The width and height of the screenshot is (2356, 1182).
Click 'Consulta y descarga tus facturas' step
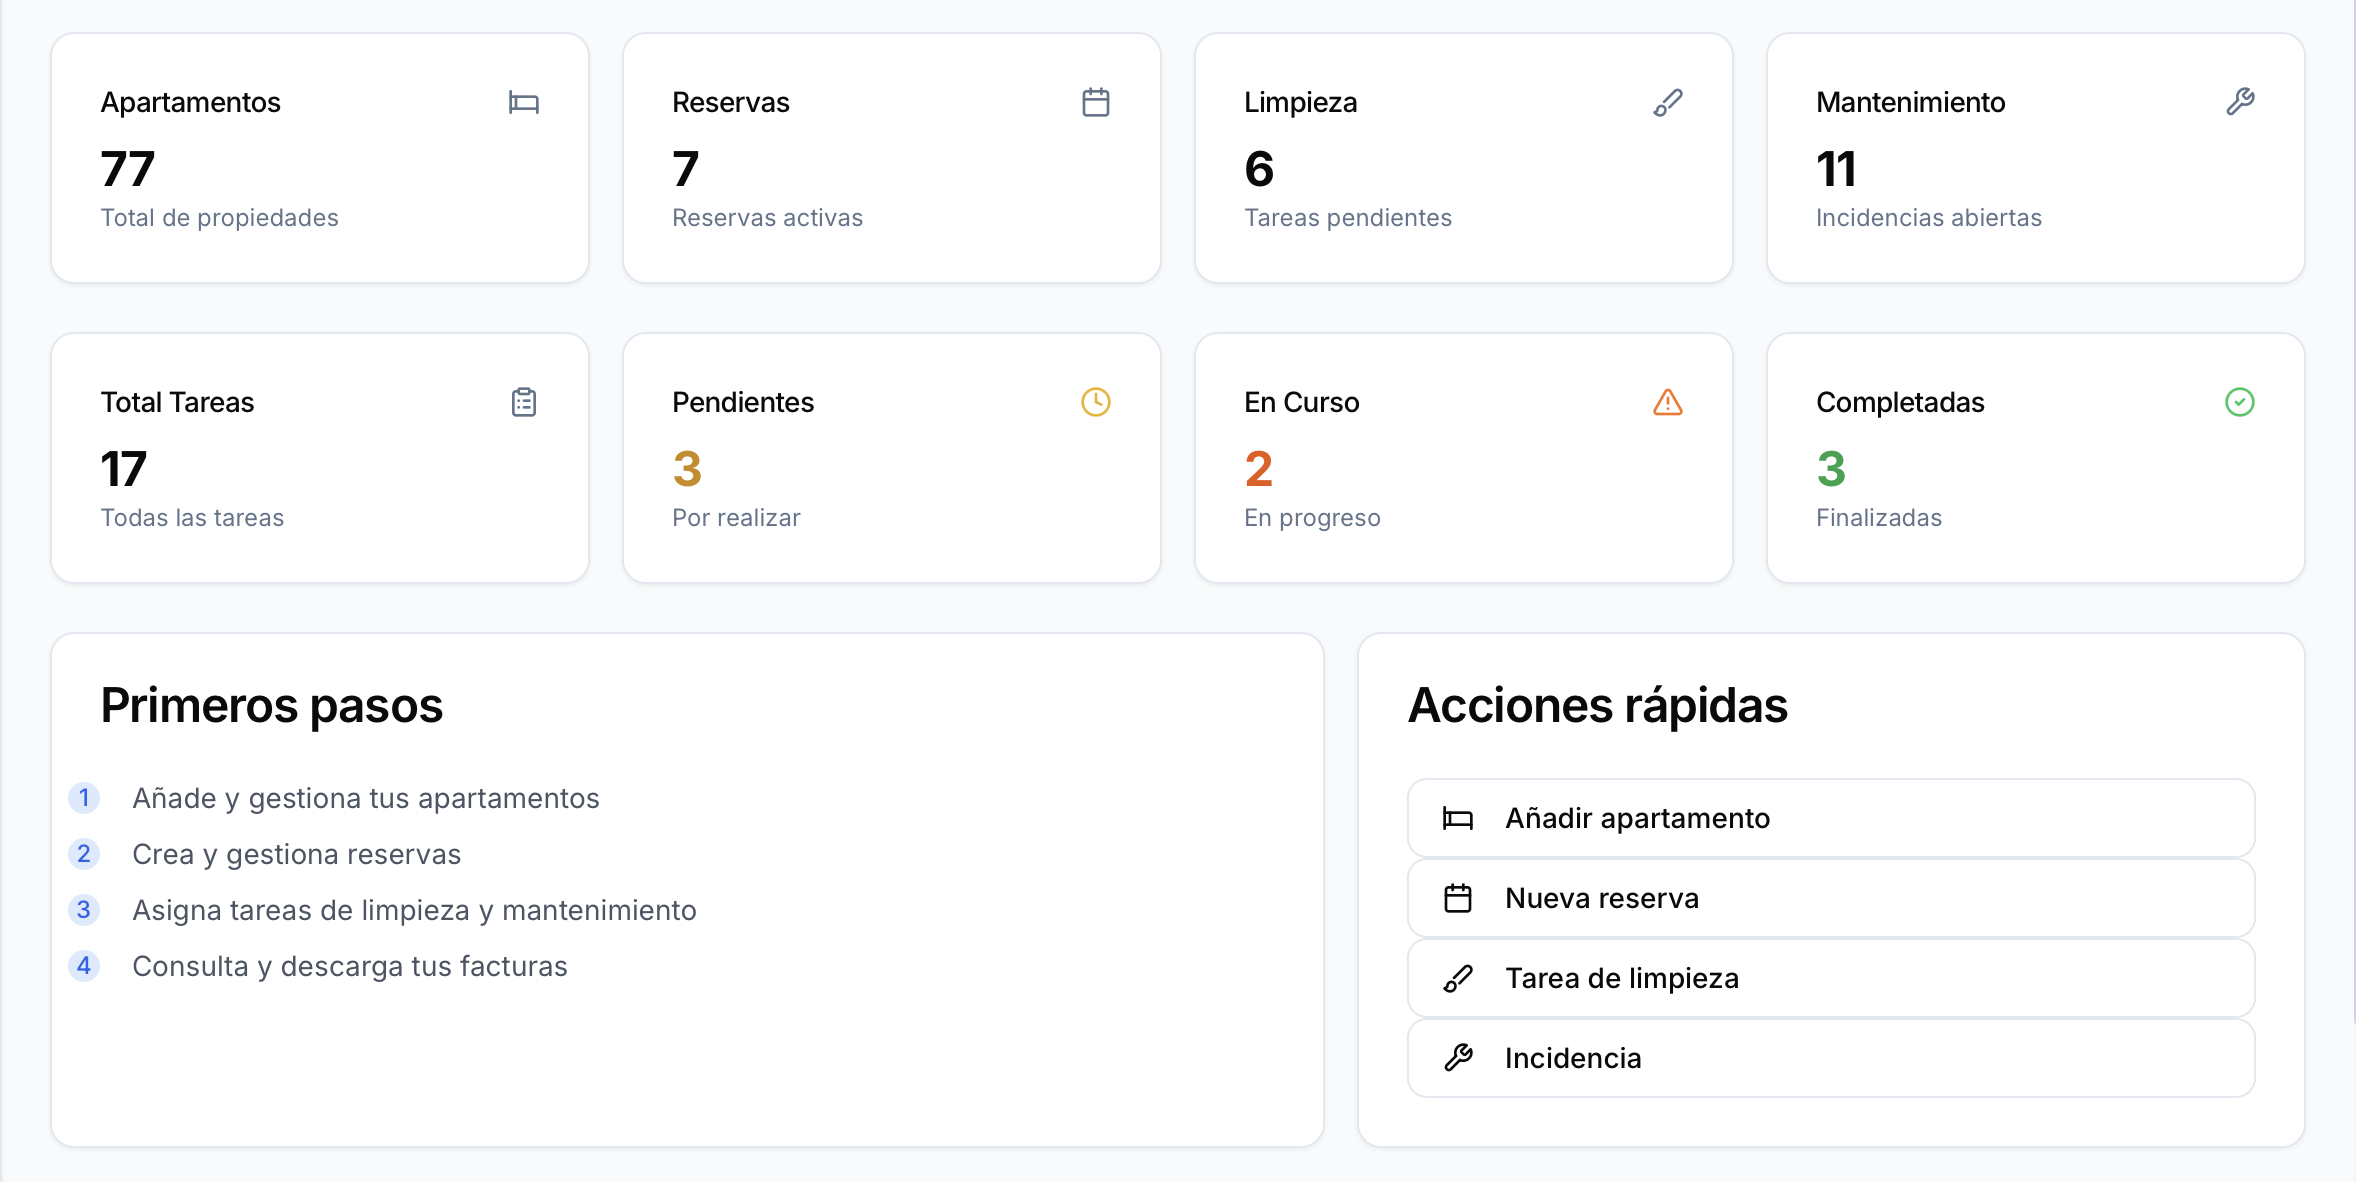point(350,966)
